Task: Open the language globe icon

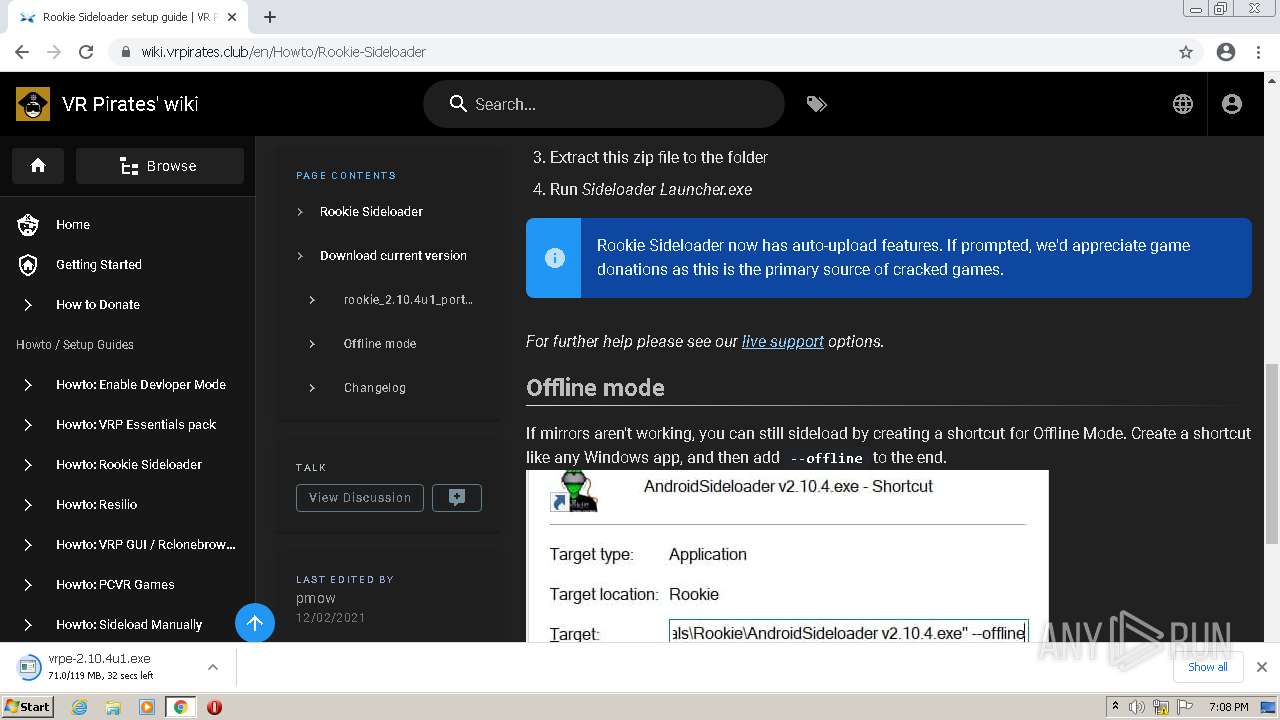Action: (1183, 104)
